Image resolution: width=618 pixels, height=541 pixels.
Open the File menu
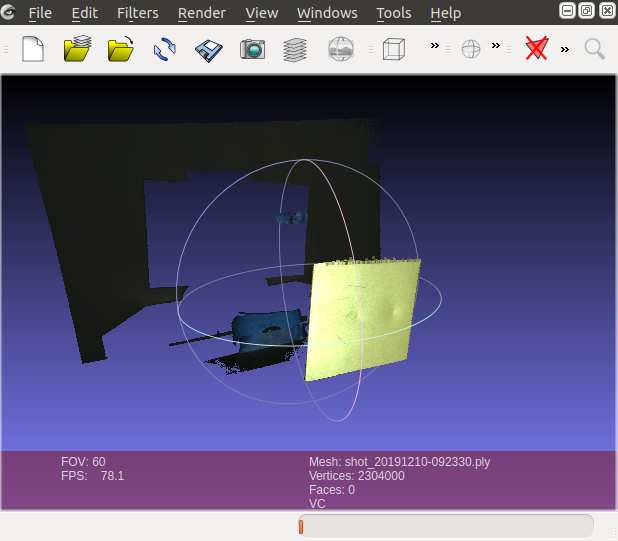click(x=40, y=13)
